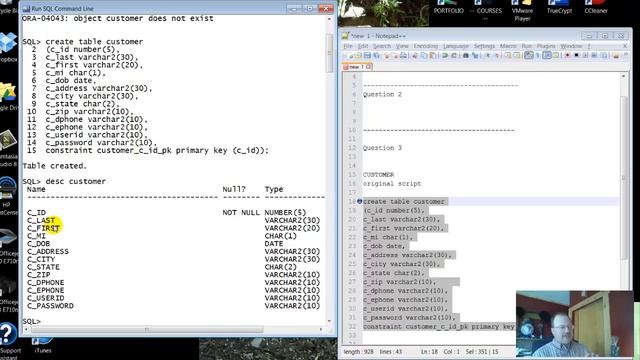The image size is (640, 360).
Task: Open the Plugins menu
Action: tap(546, 46)
